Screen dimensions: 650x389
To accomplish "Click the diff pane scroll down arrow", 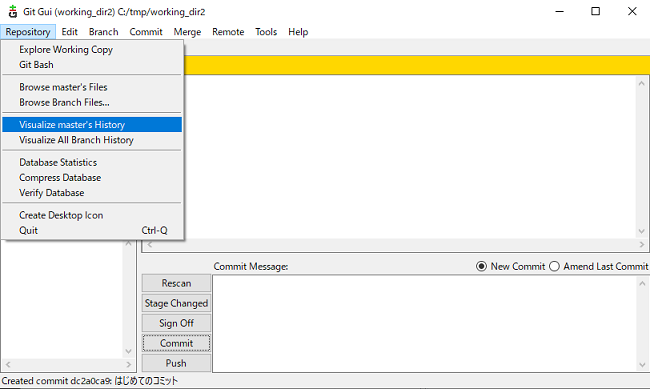I will (642, 231).
